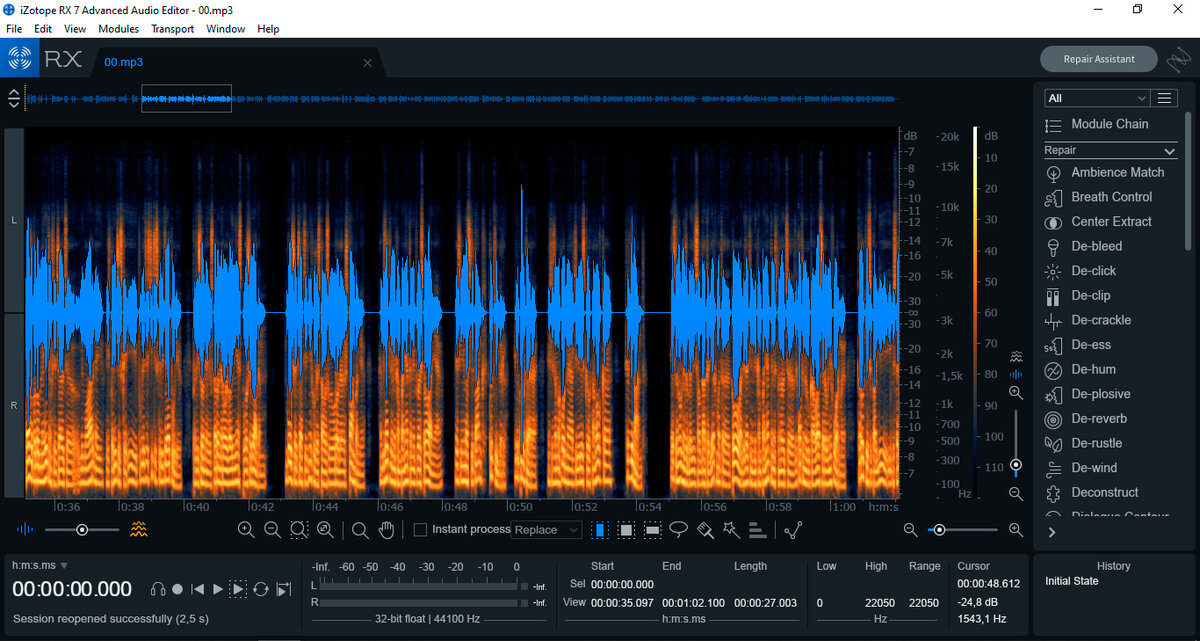The image size is (1200, 641).
Task: Open the Modules menu
Action: click(118, 29)
